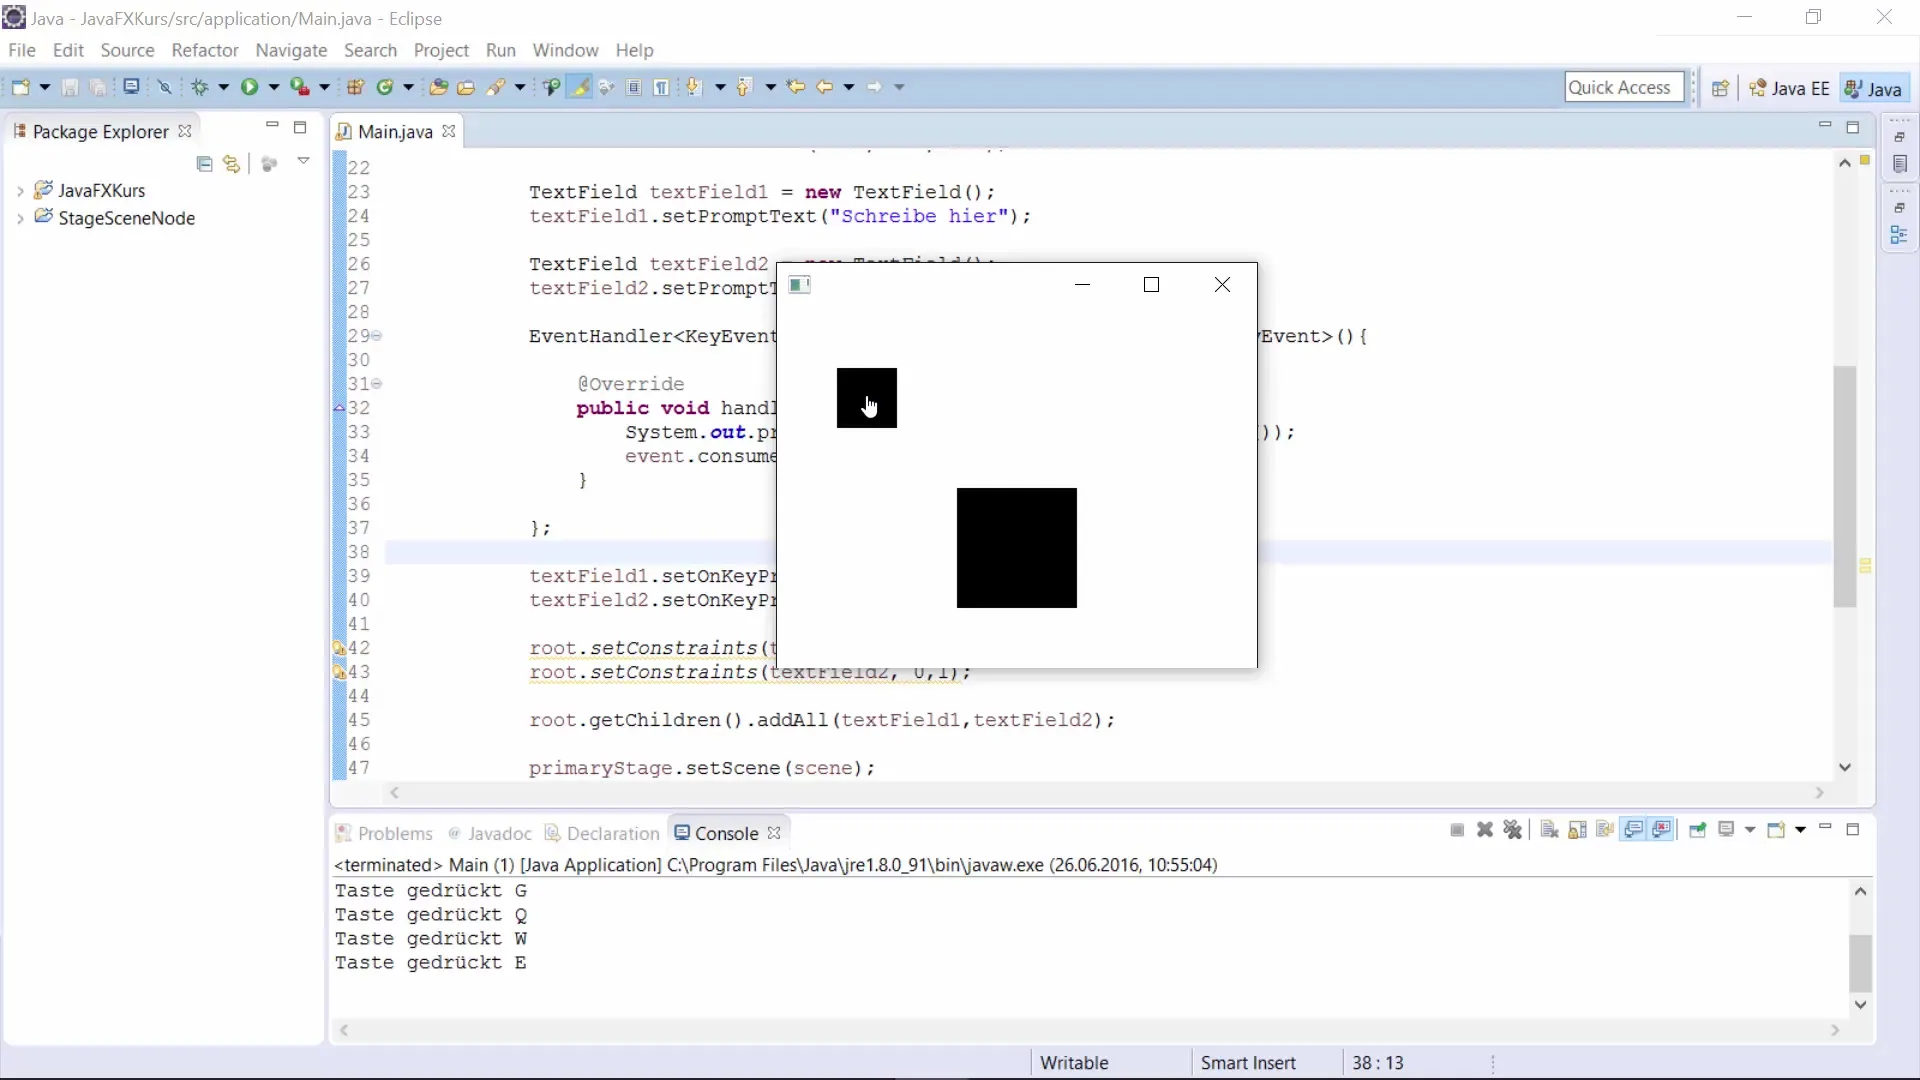Viewport: 1920px width, 1080px height.
Task: Toggle Link with Editor in Package Explorer
Action: (x=232, y=164)
